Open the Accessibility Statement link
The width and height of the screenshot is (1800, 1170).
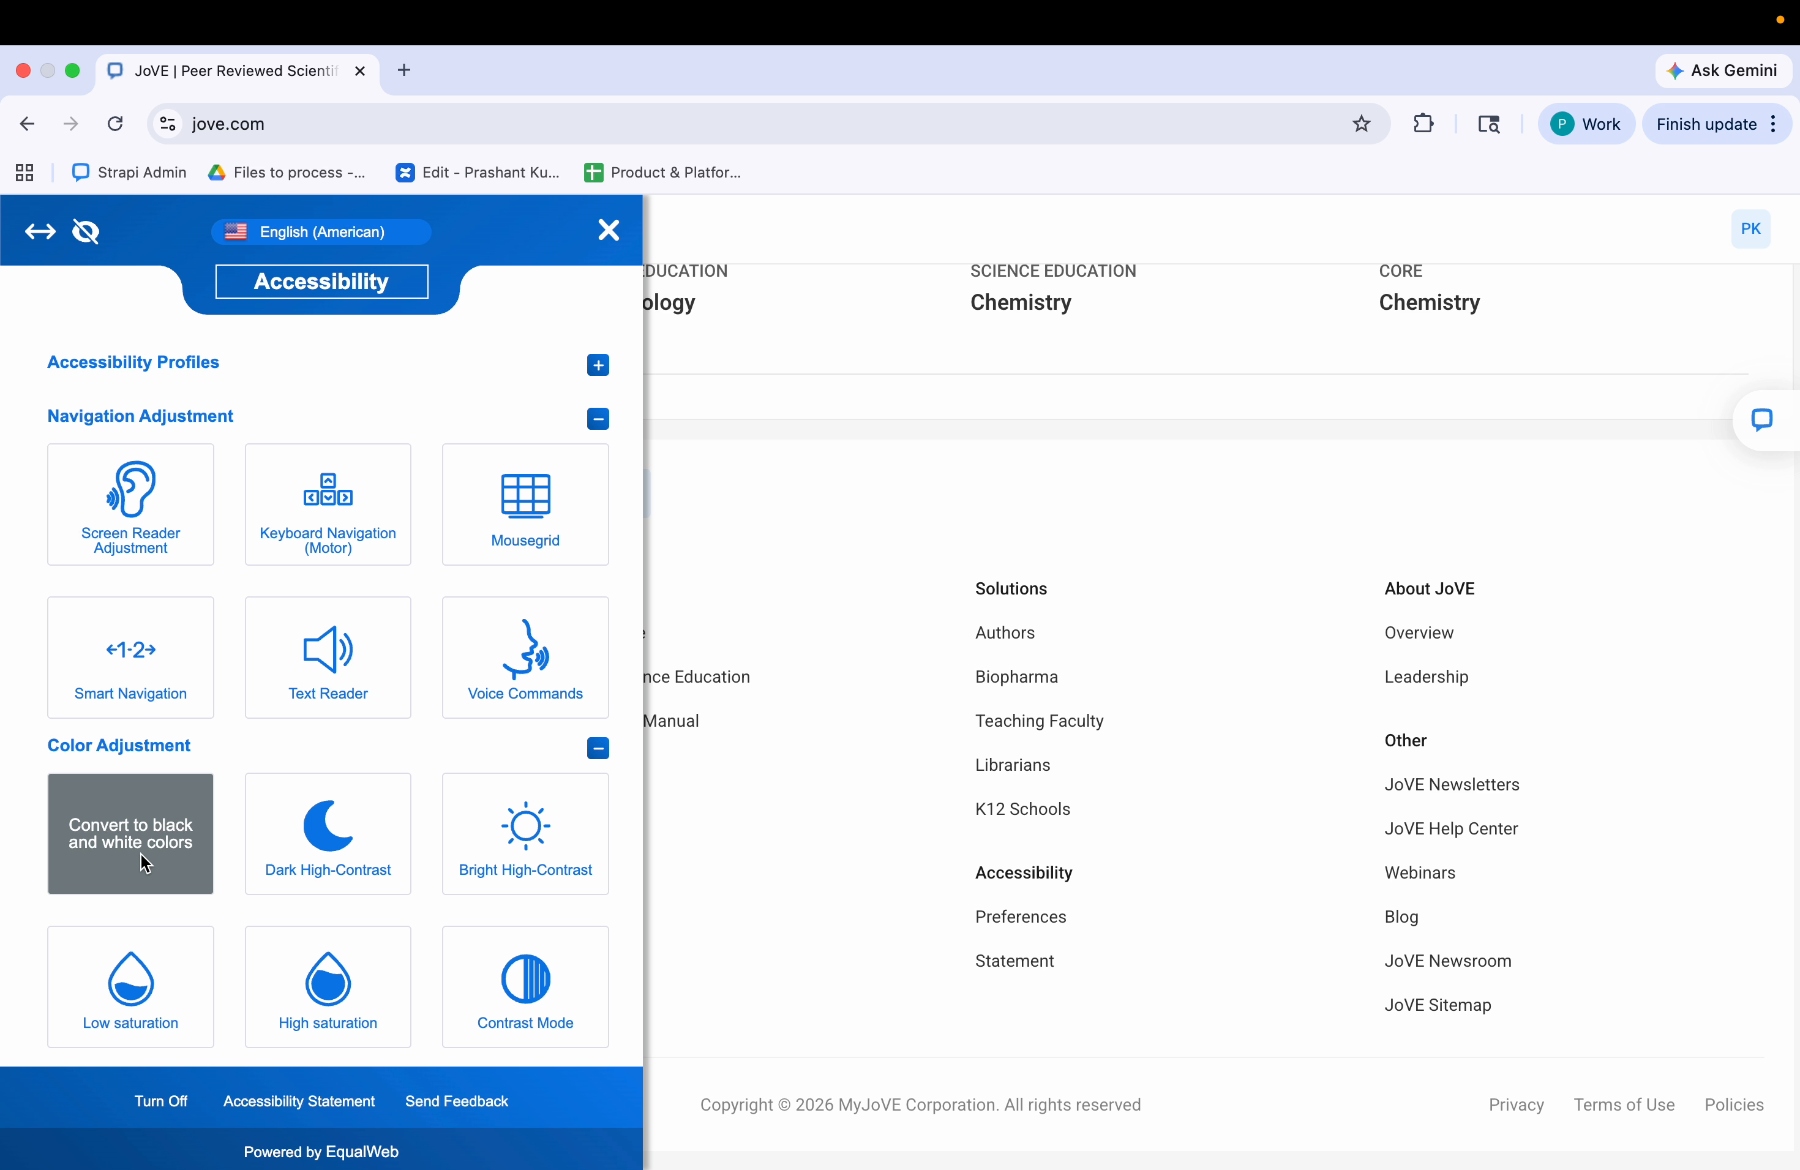[299, 1101]
